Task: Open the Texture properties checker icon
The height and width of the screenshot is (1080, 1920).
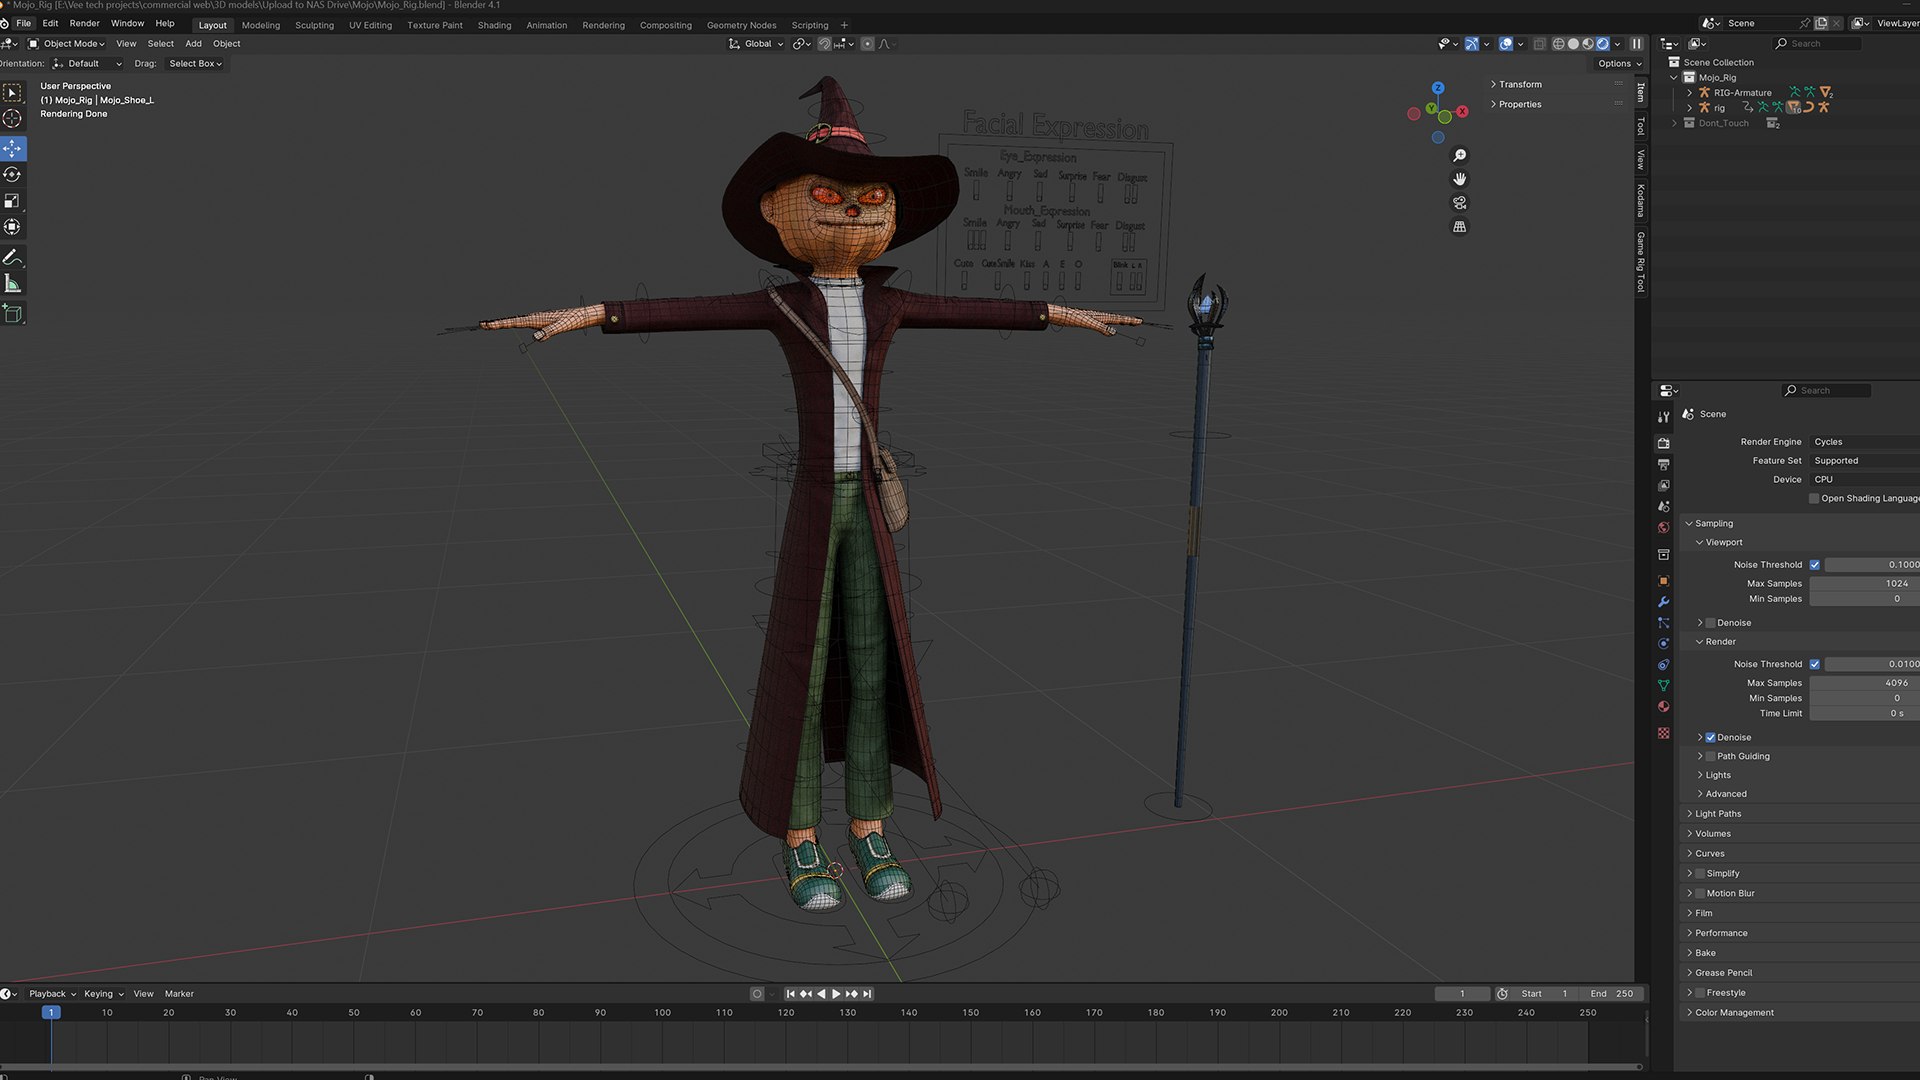Action: click(1663, 734)
